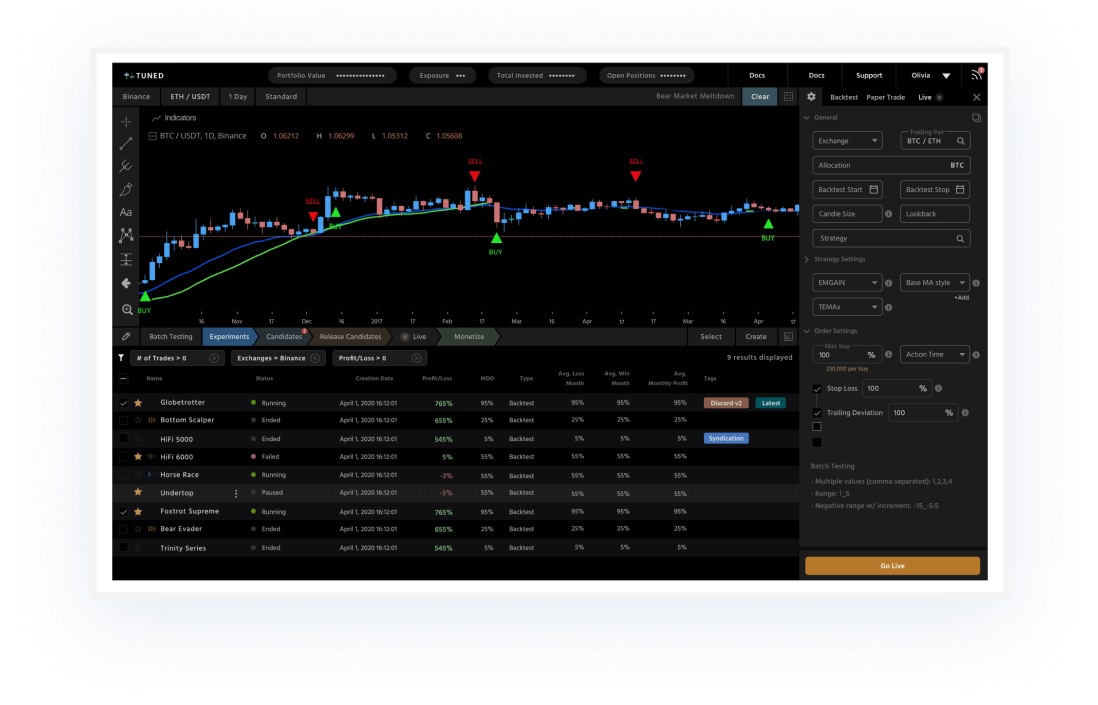Click the back arrow tool in the chart sidebar

(x=126, y=284)
